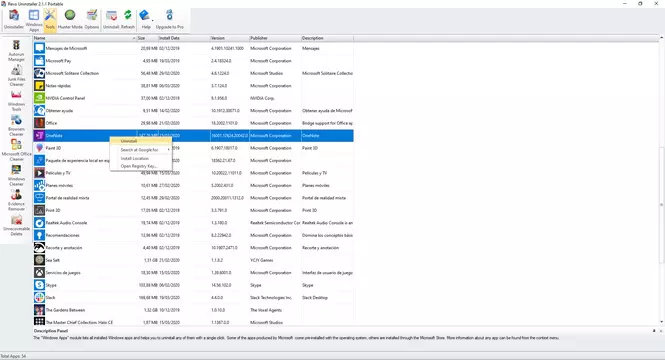The width and height of the screenshot is (665, 360).
Task: Select the Microsoft Solitaire Collection icon
Action: 39,73
